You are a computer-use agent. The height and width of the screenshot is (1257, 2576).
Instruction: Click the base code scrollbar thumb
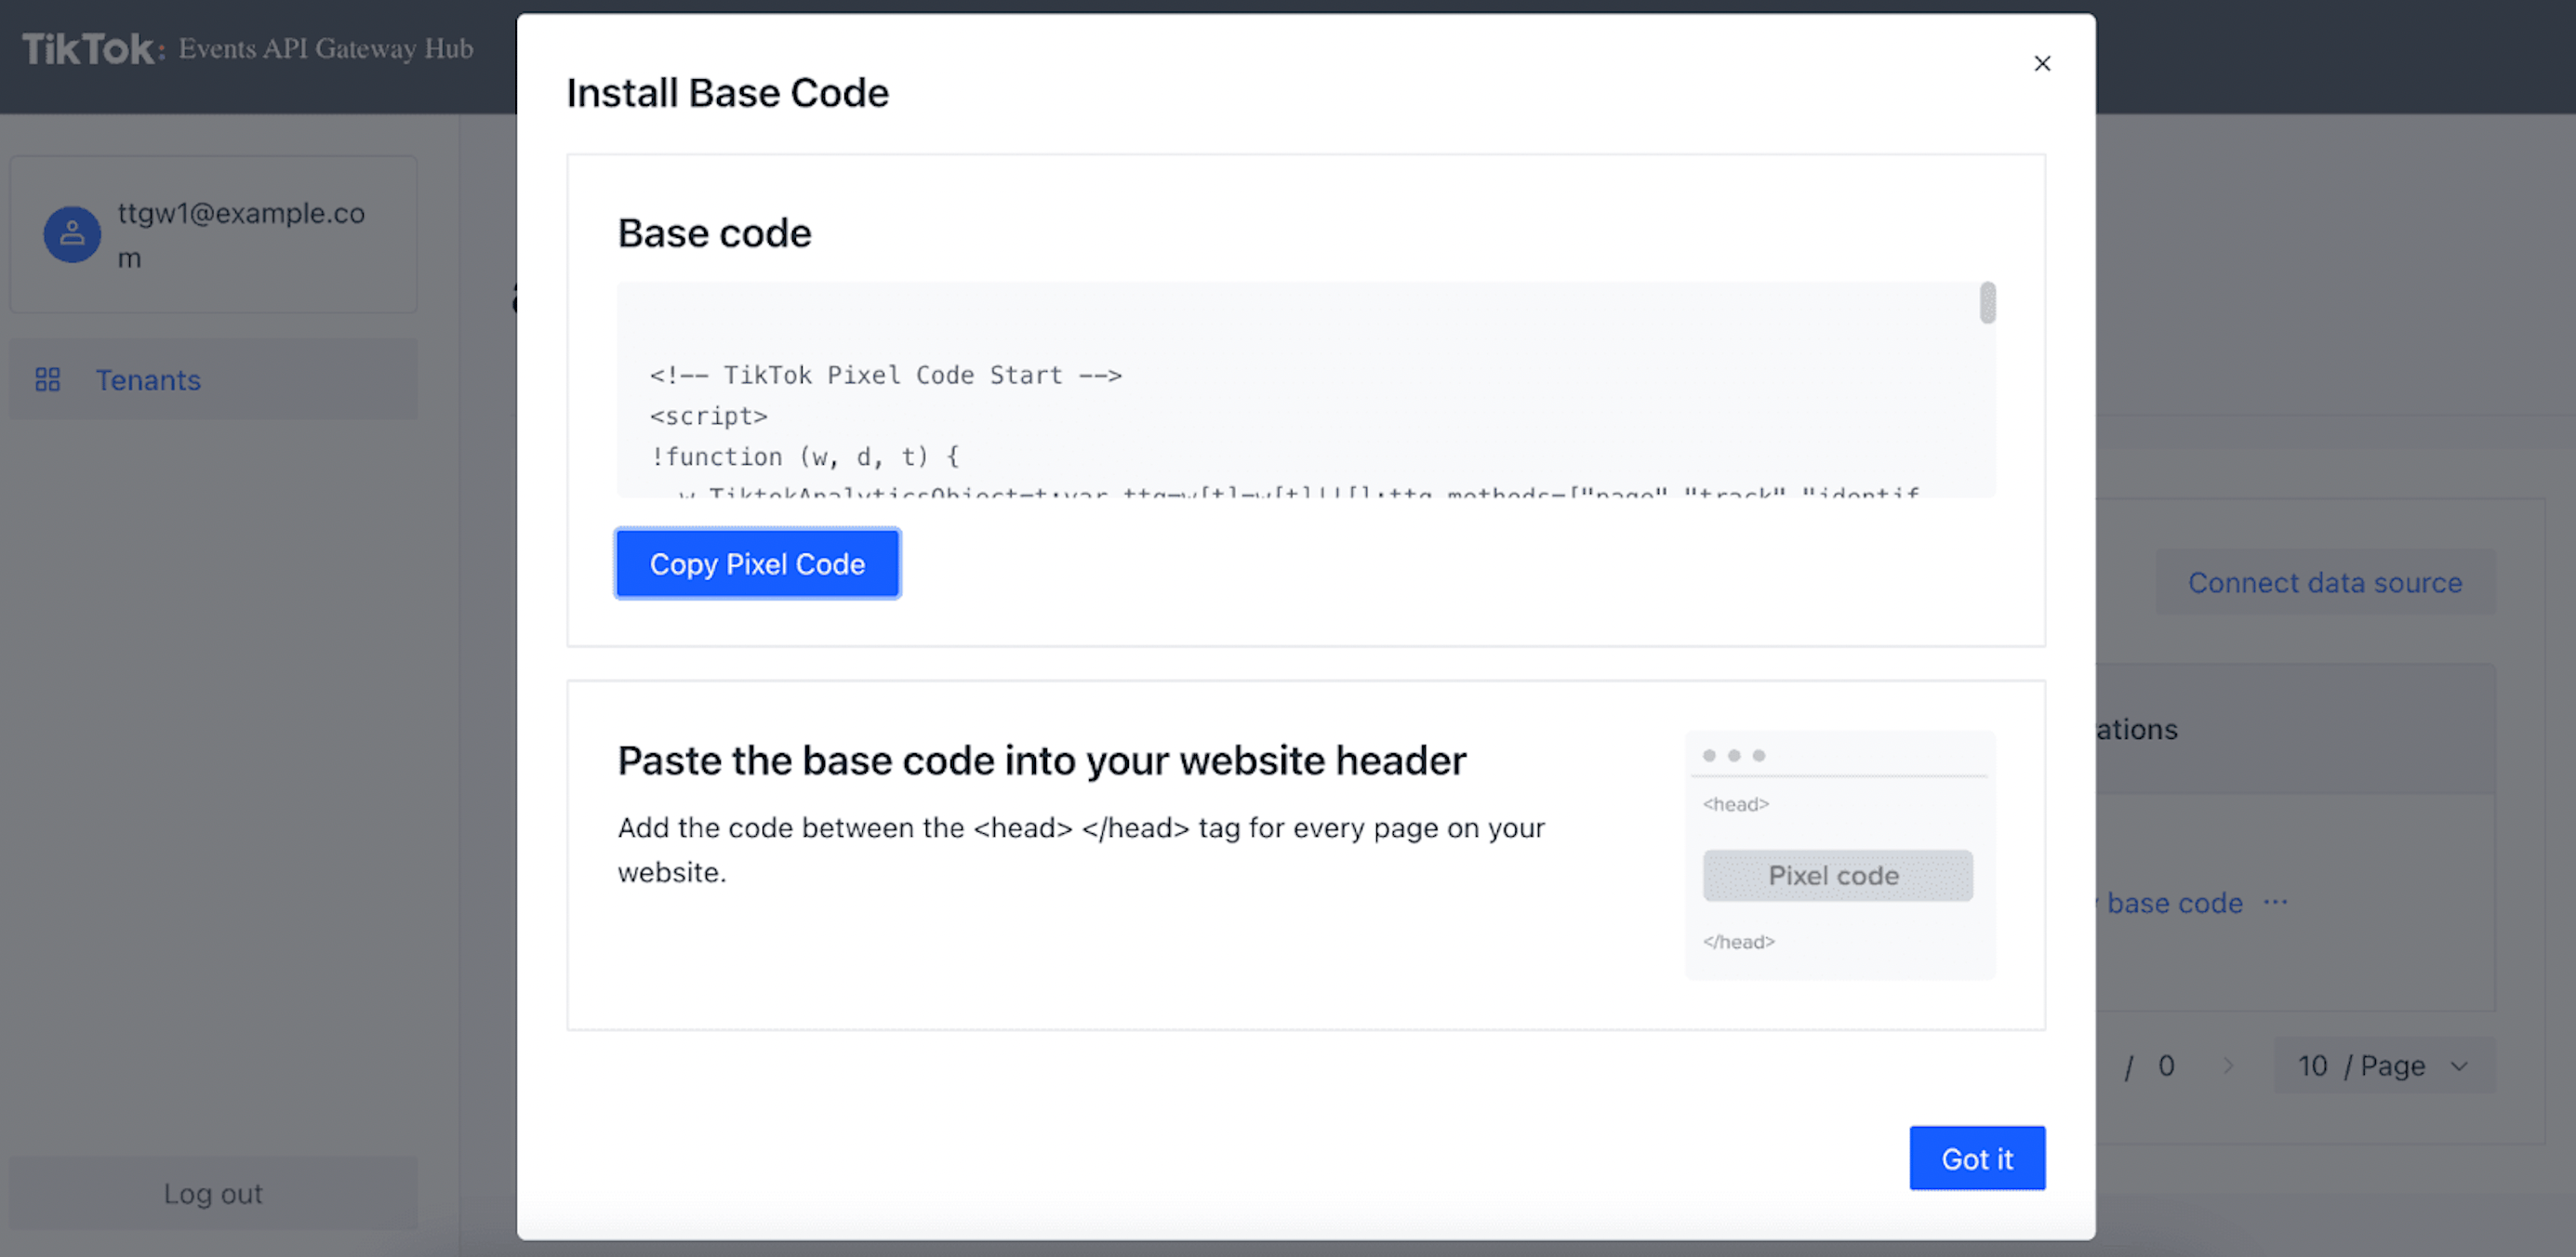pyautogui.click(x=1987, y=303)
